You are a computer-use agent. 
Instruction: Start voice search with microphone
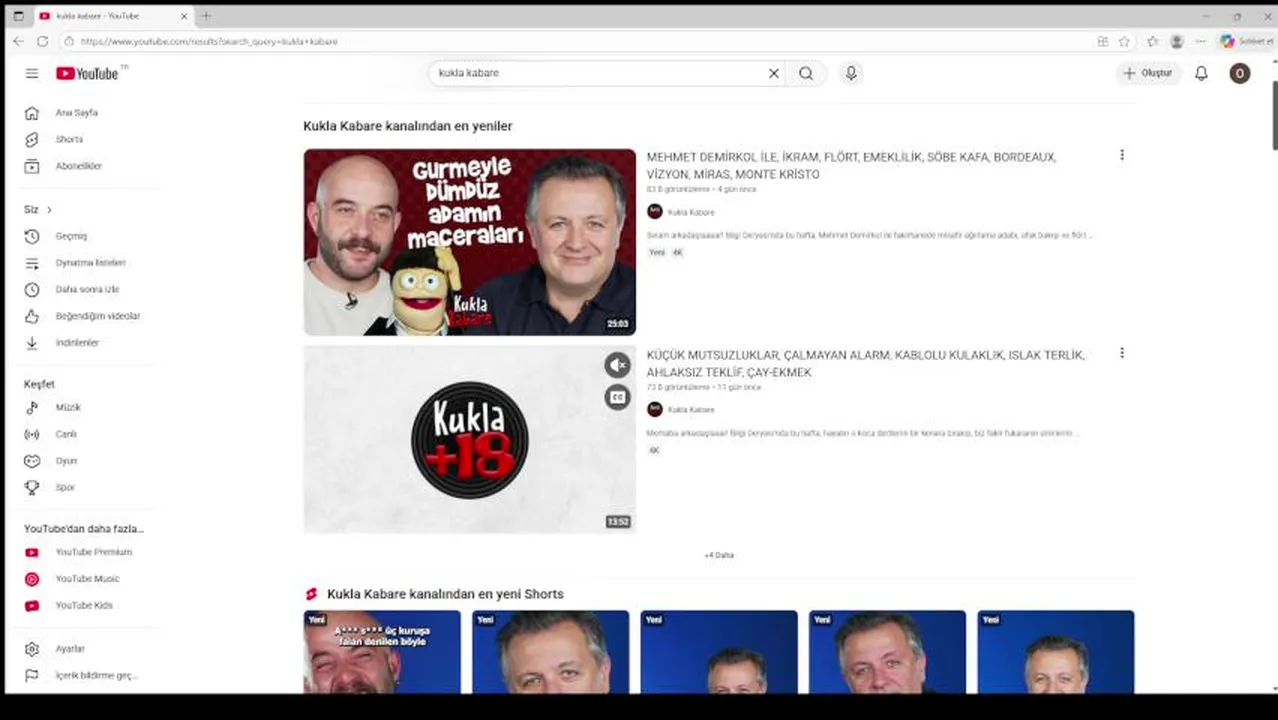click(851, 73)
